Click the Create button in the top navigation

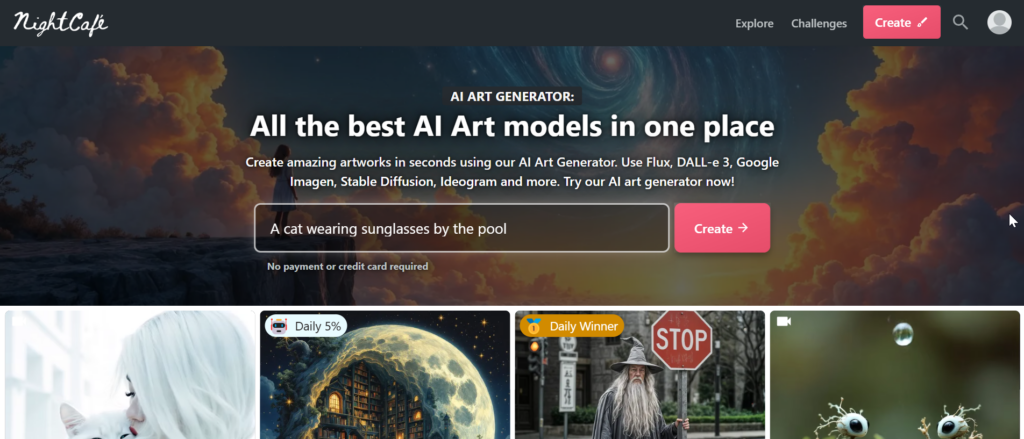pyautogui.click(x=901, y=22)
